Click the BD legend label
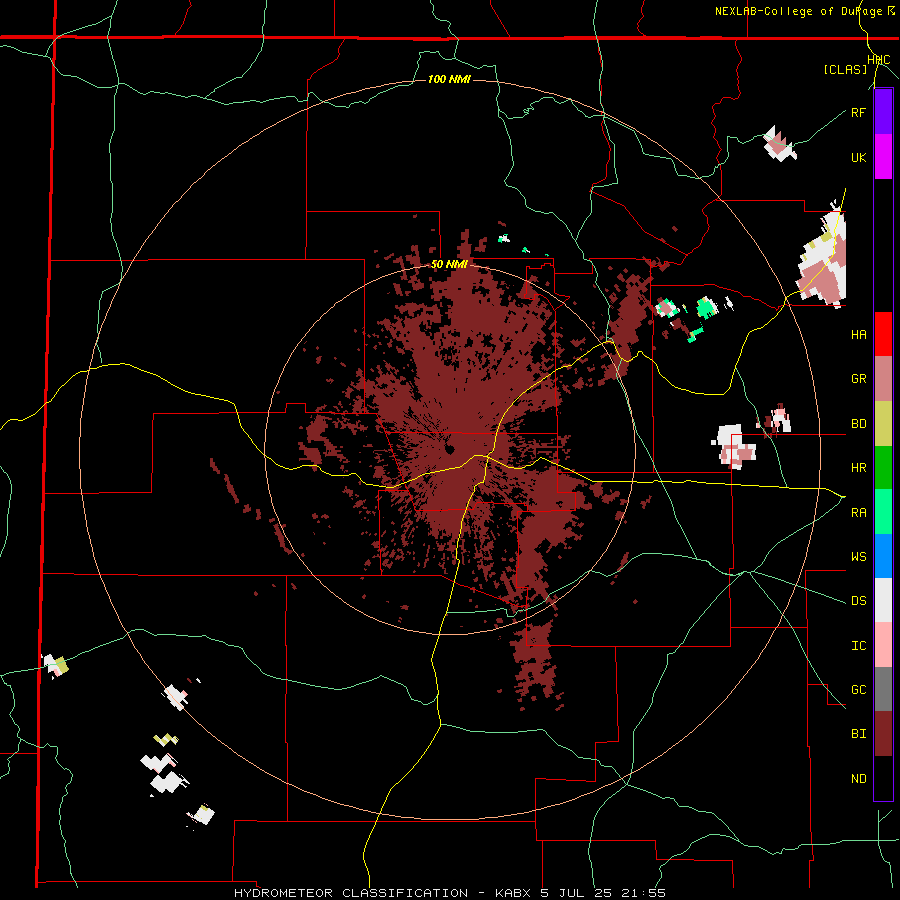 858,424
